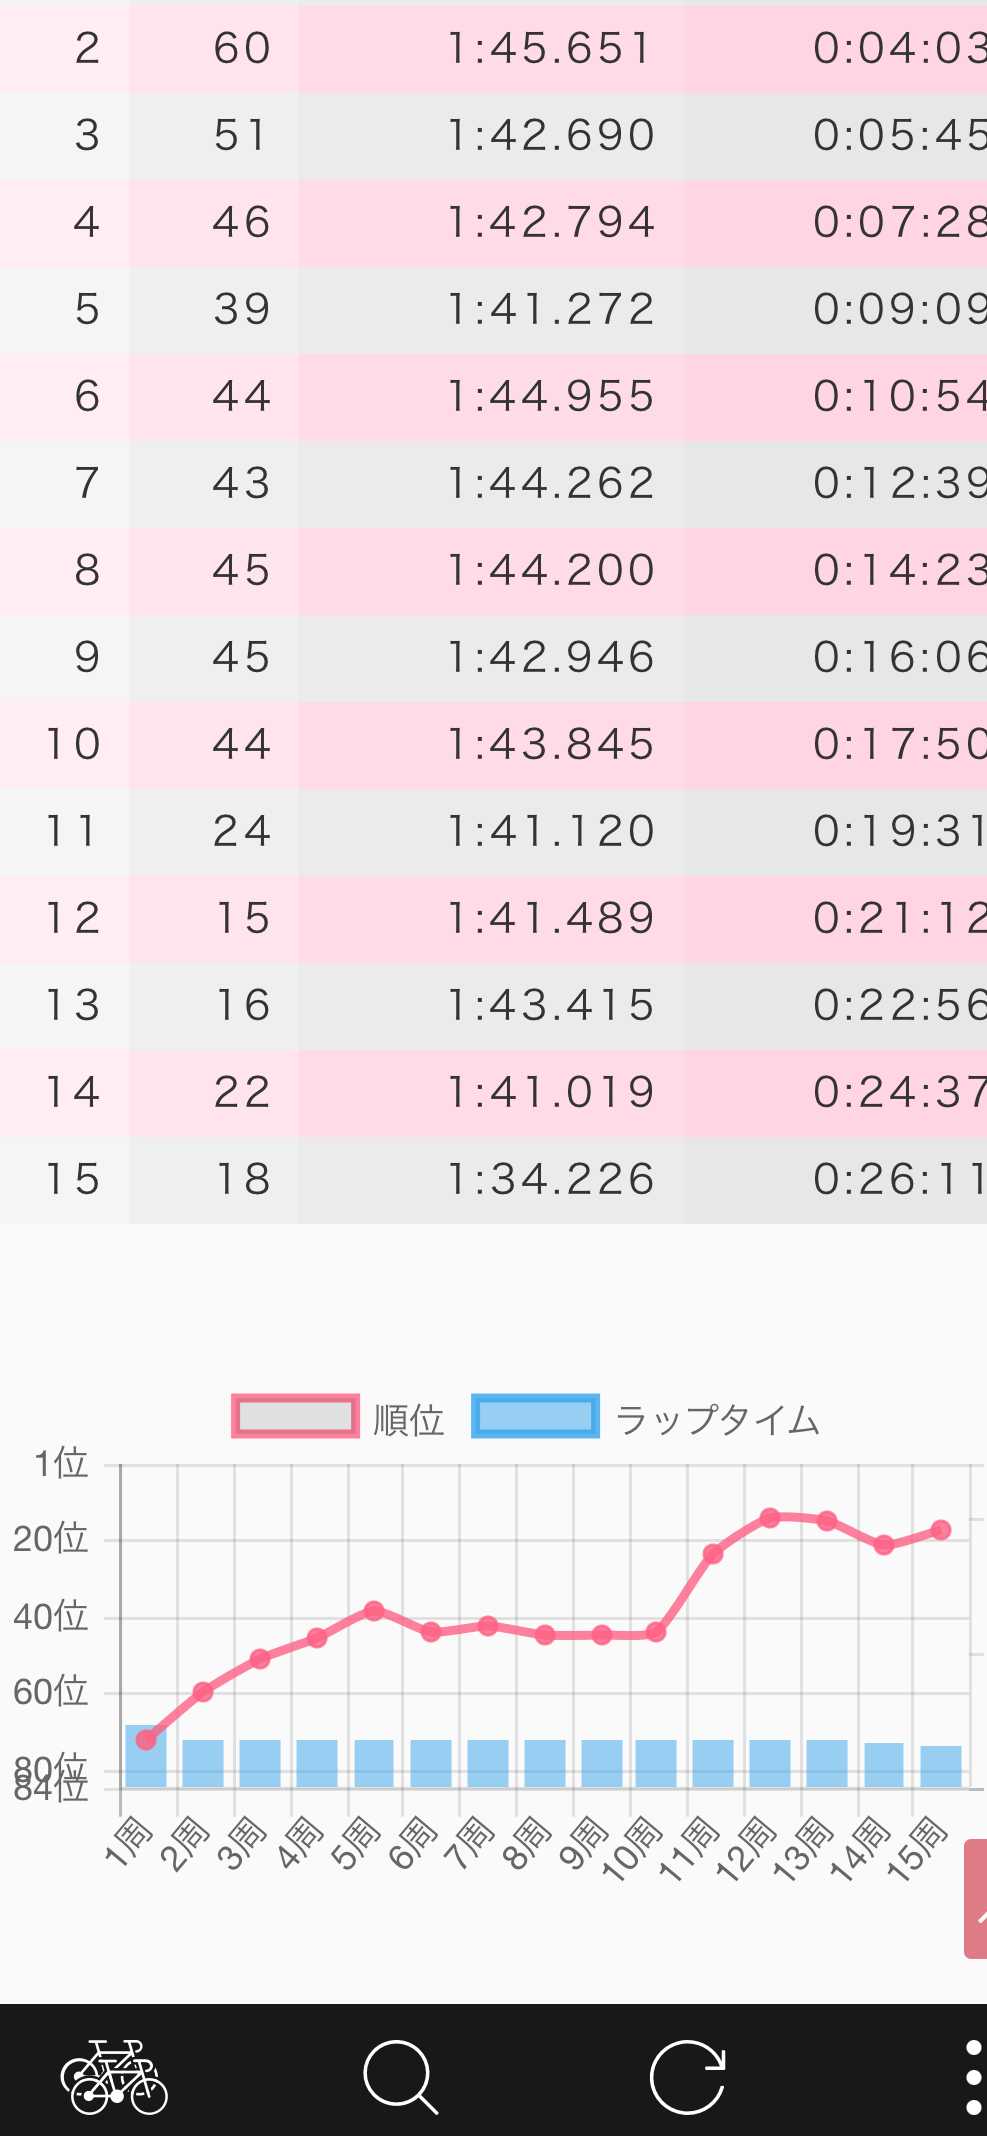Select the lap 15 data point on chart
This screenshot has height=2136, width=987.
point(940,1530)
